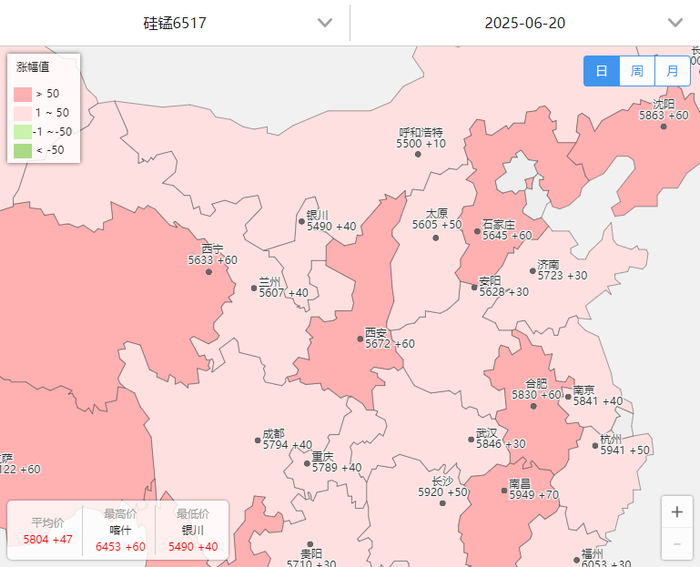Click the 贵阳 city marker dot
700x567 pixels.
[x=310, y=544]
